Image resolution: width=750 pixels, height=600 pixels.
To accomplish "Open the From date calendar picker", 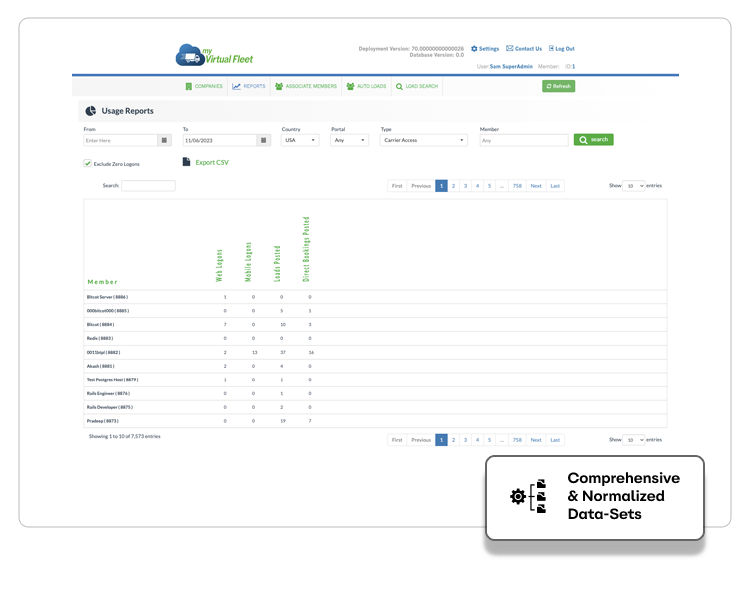I will coord(165,140).
